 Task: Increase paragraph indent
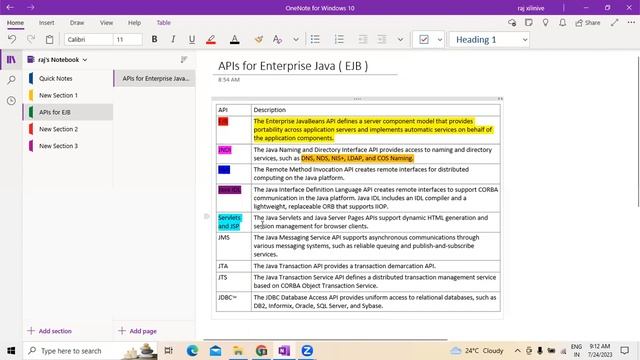(x=382, y=39)
